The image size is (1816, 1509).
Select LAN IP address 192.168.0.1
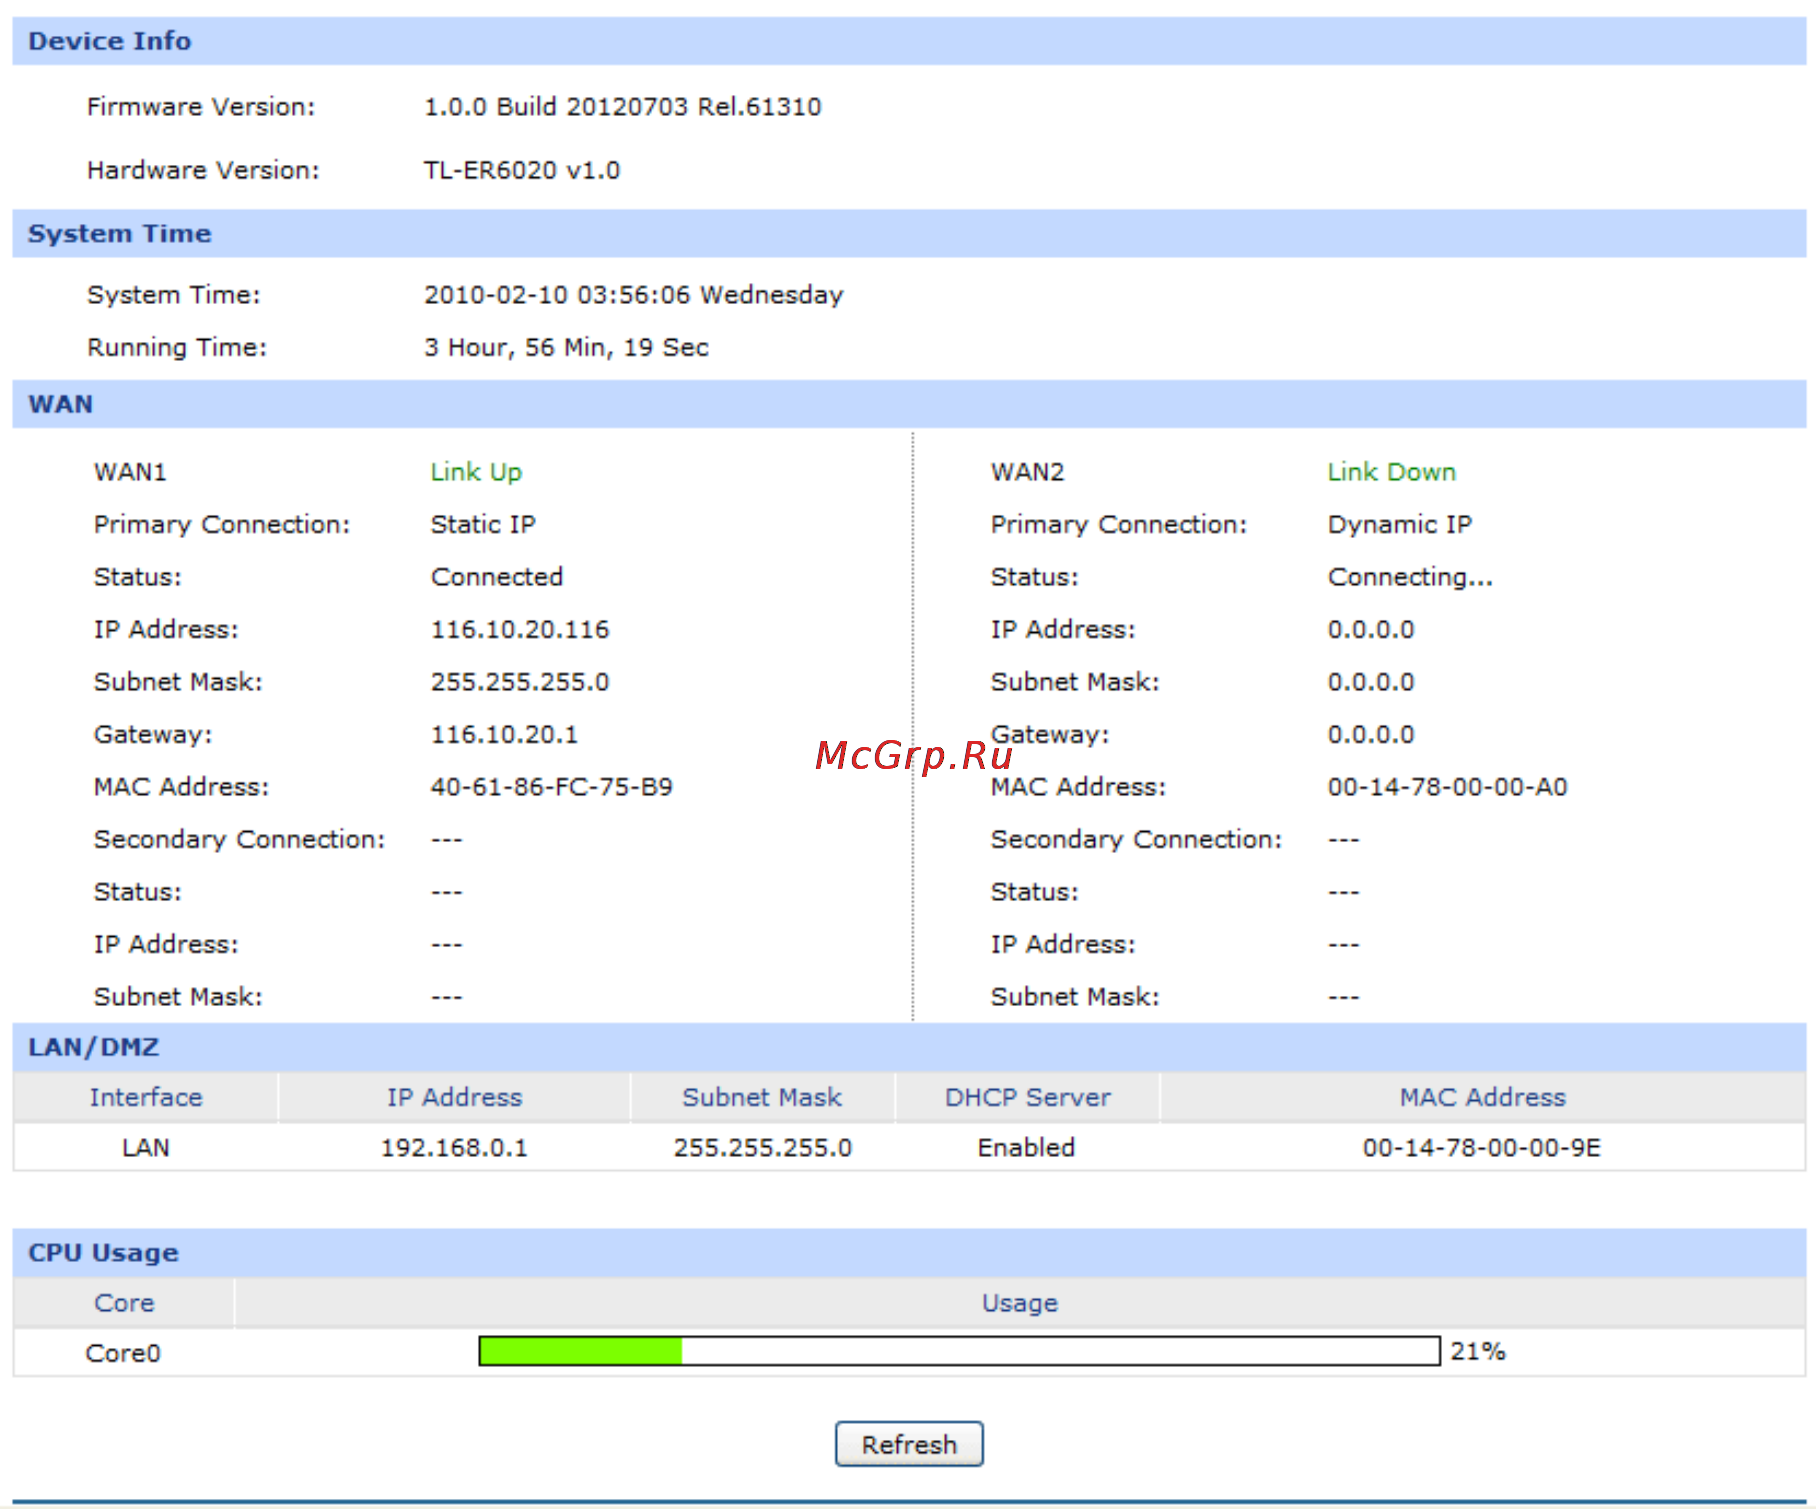pyautogui.click(x=454, y=1147)
